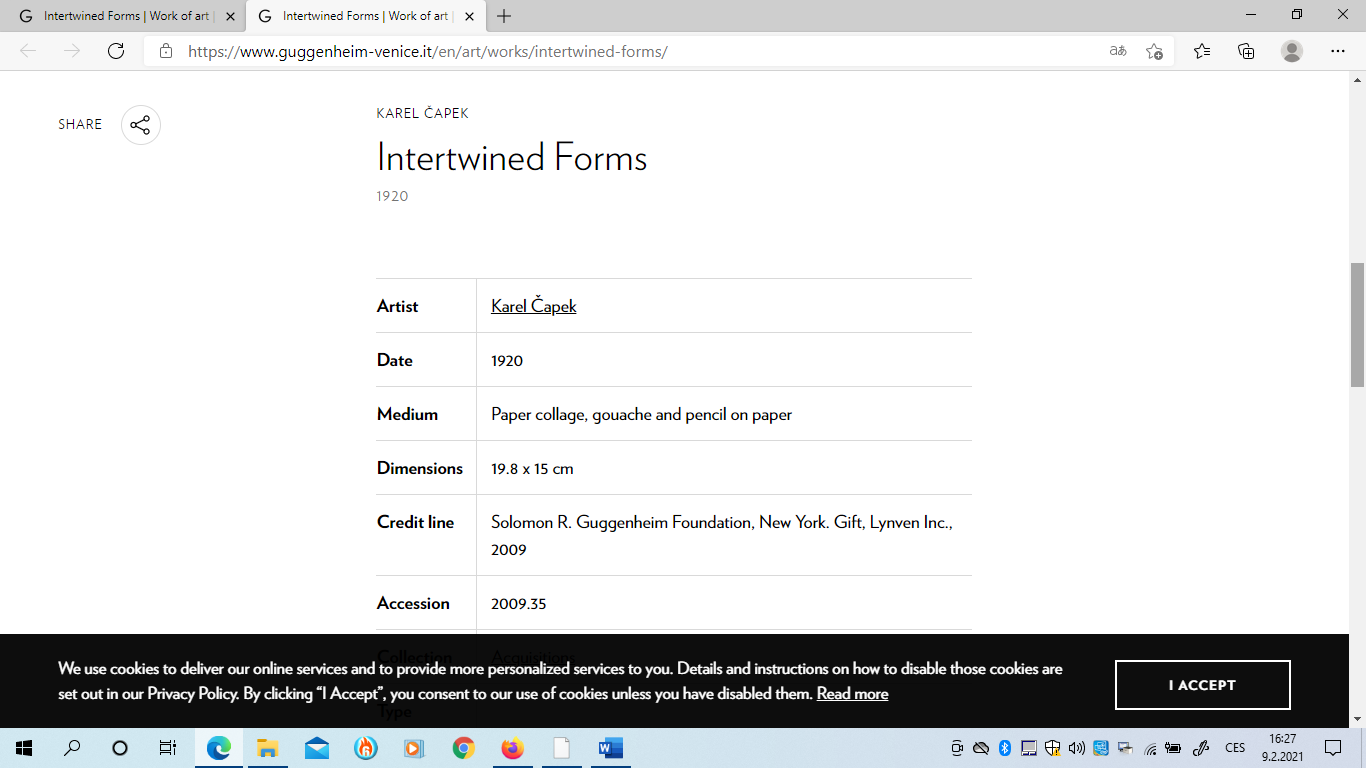Screen dimensions: 1366x768
Task: Open the translate page icon
Action: tap(1118, 51)
